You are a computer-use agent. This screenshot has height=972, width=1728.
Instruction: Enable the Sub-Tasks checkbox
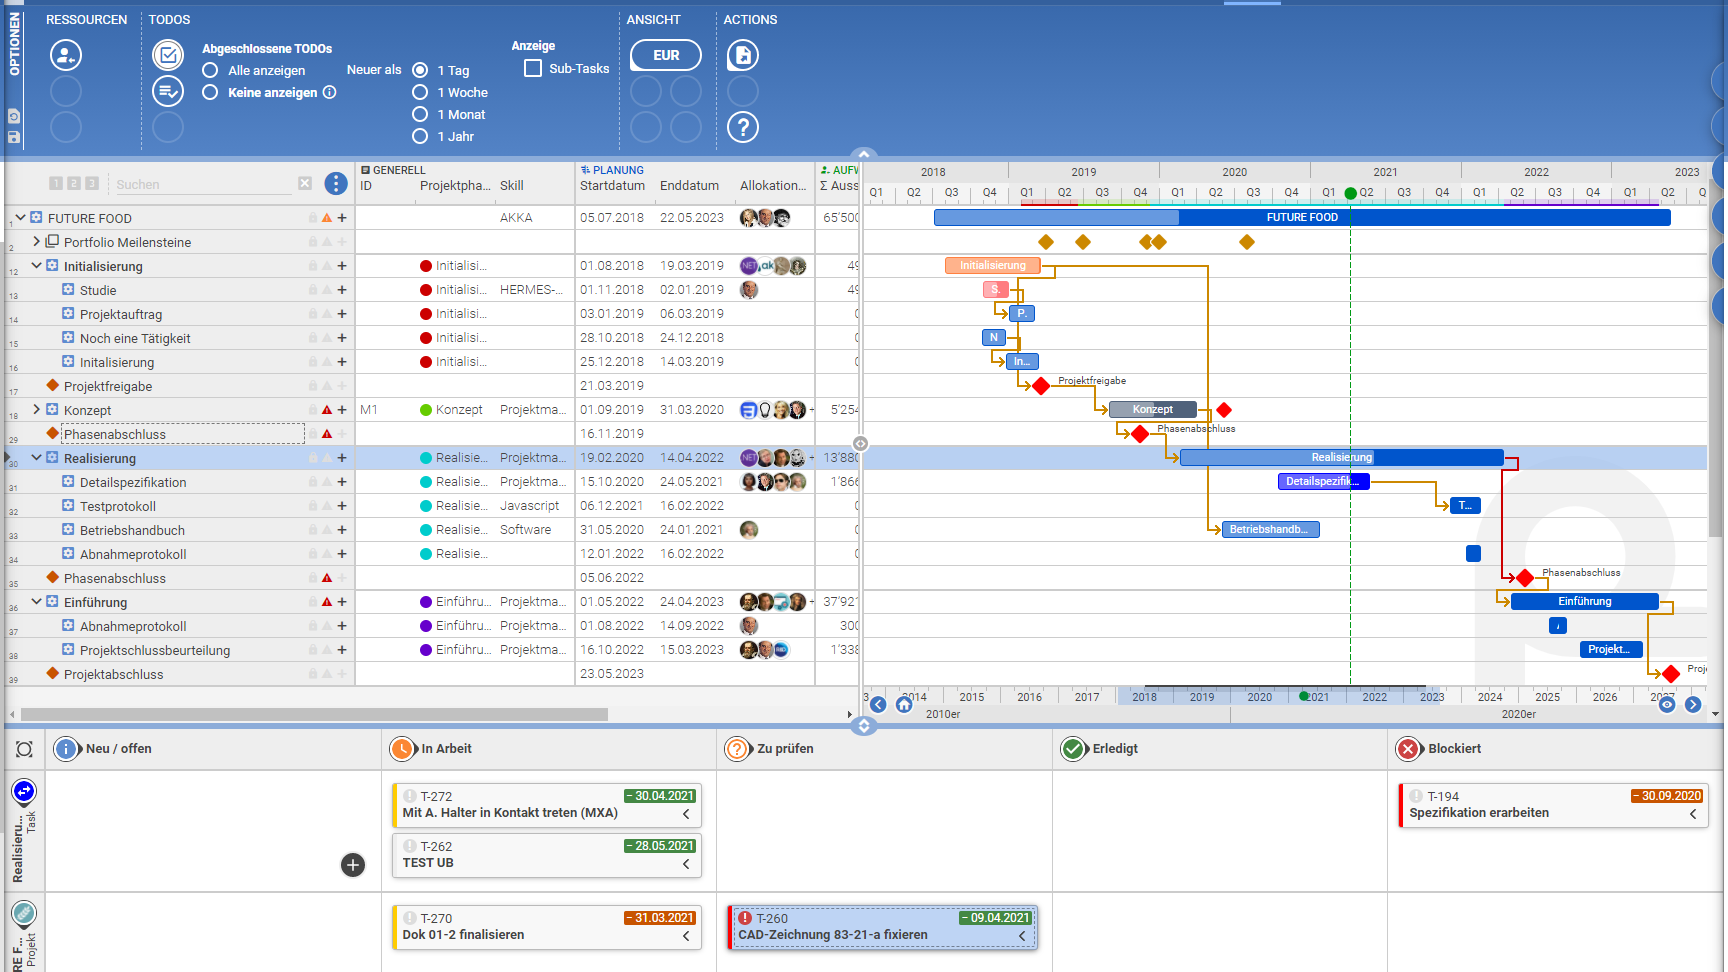click(x=533, y=69)
